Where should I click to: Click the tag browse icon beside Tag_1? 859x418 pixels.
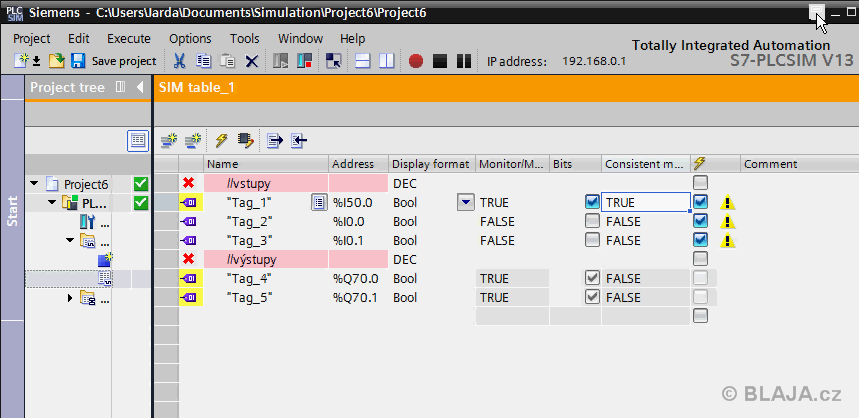click(319, 203)
